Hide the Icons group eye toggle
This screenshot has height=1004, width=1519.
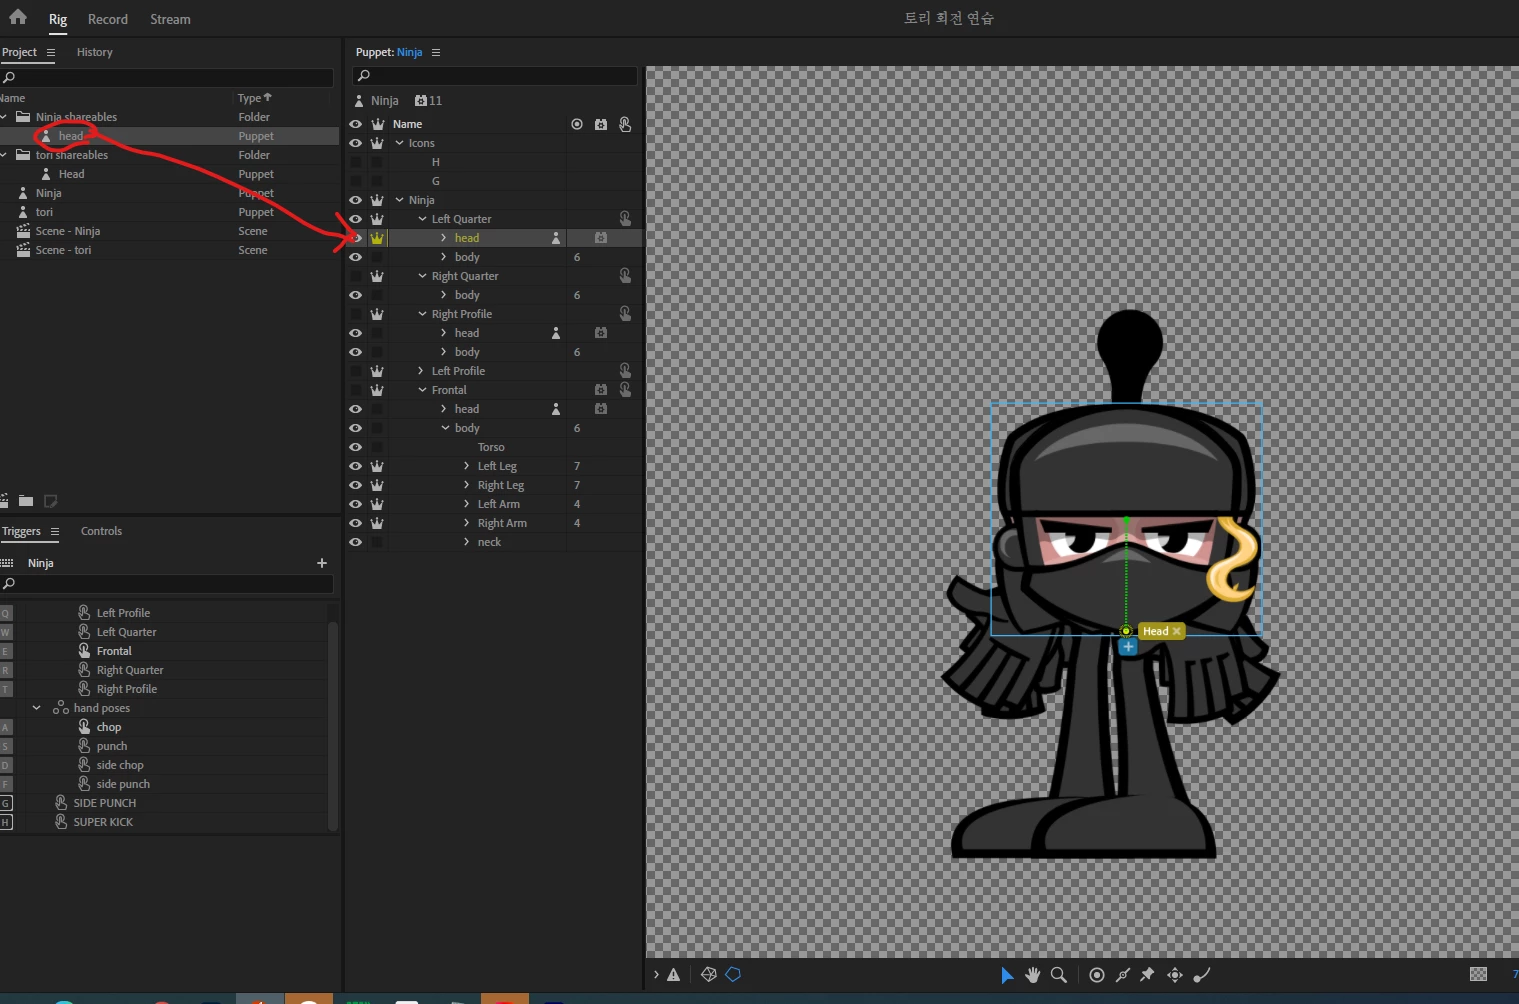click(355, 143)
